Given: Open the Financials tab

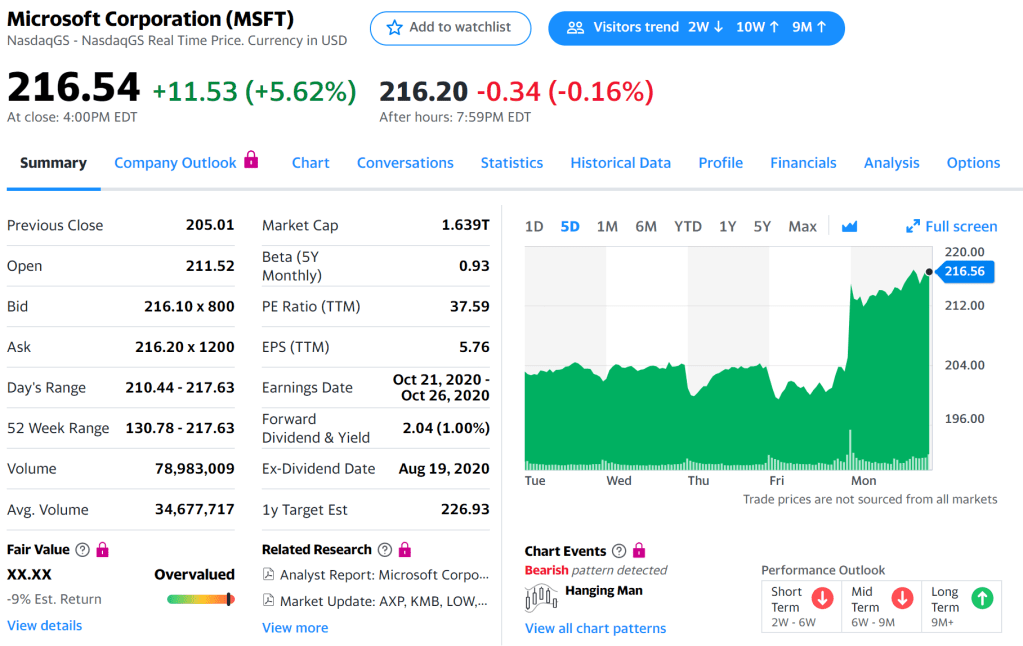Looking at the screenshot, I should coord(803,163).
